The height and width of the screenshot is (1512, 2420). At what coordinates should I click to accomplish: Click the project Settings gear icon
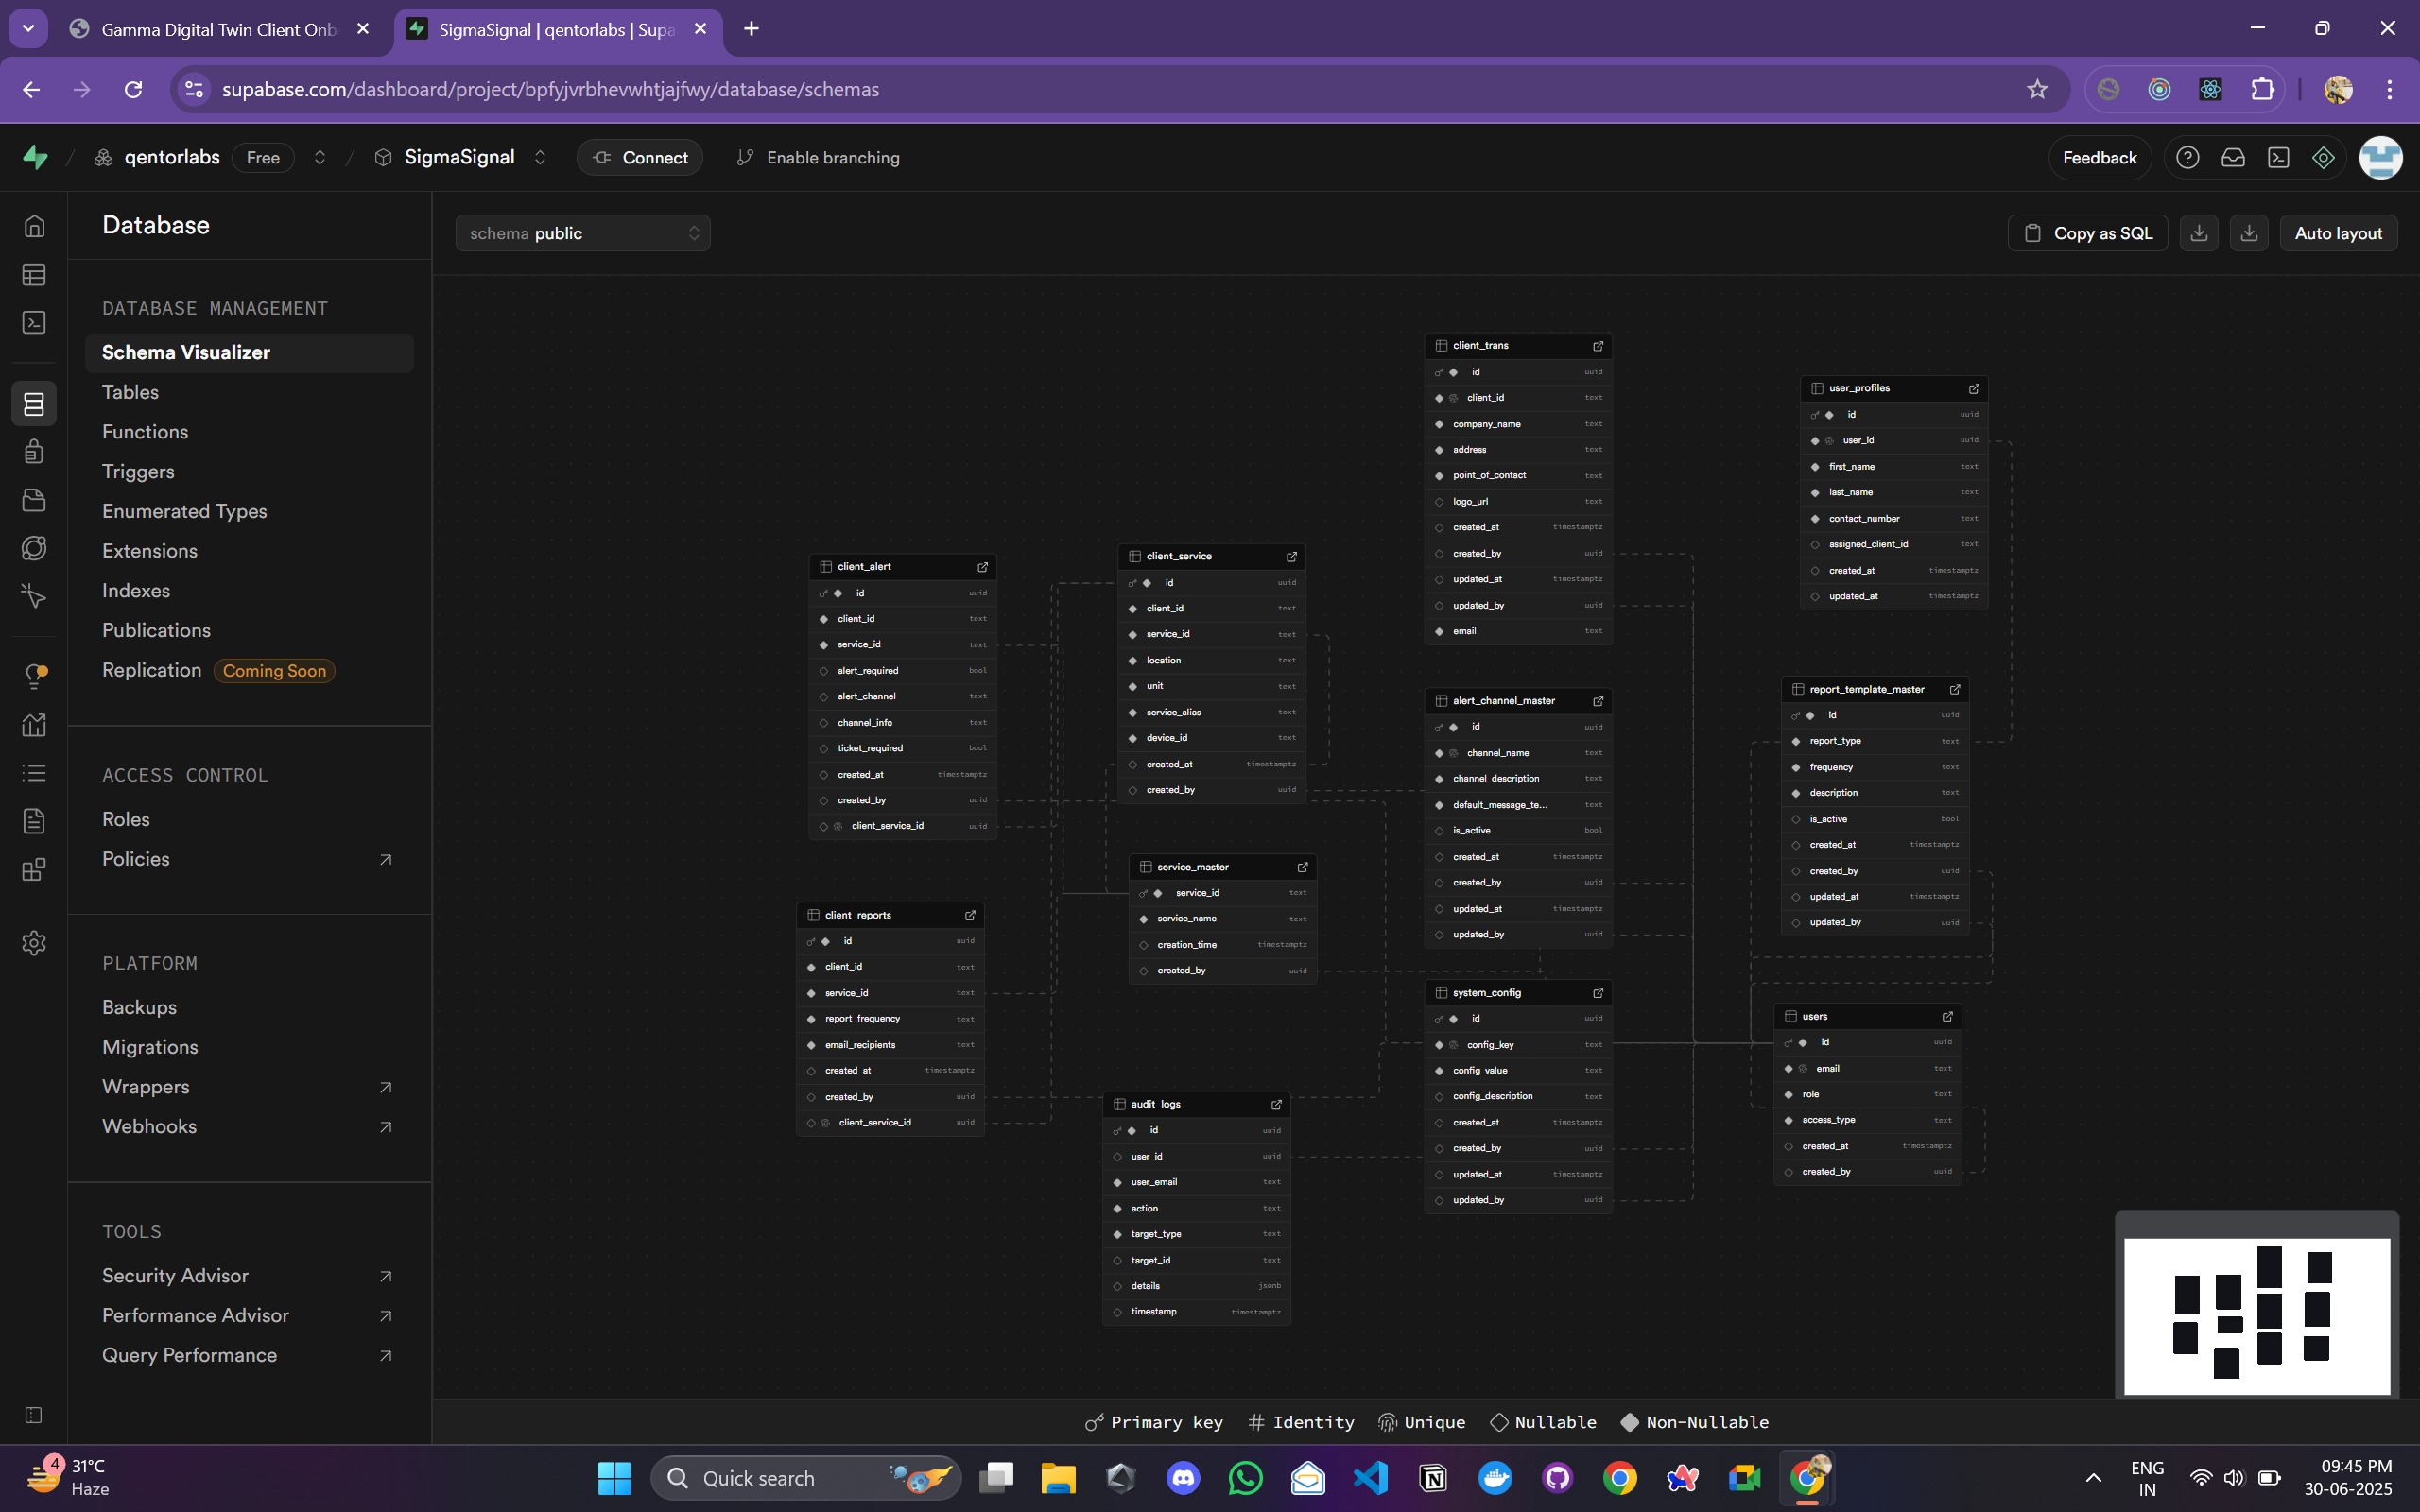tap(34, 943)
